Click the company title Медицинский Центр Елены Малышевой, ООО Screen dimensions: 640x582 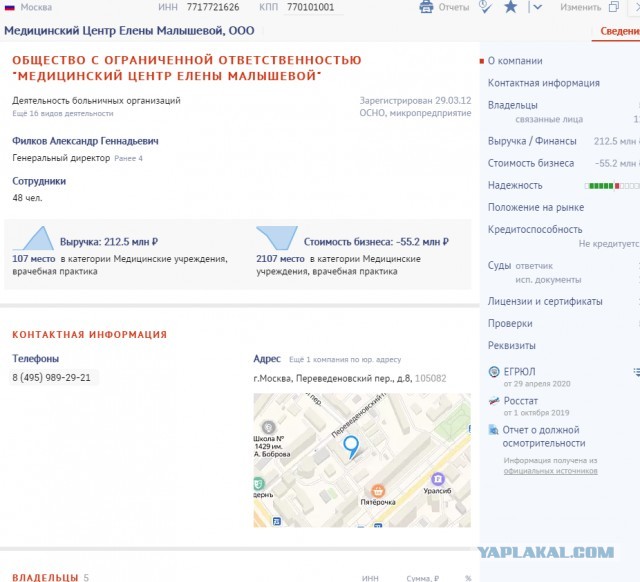coord(129,31)
